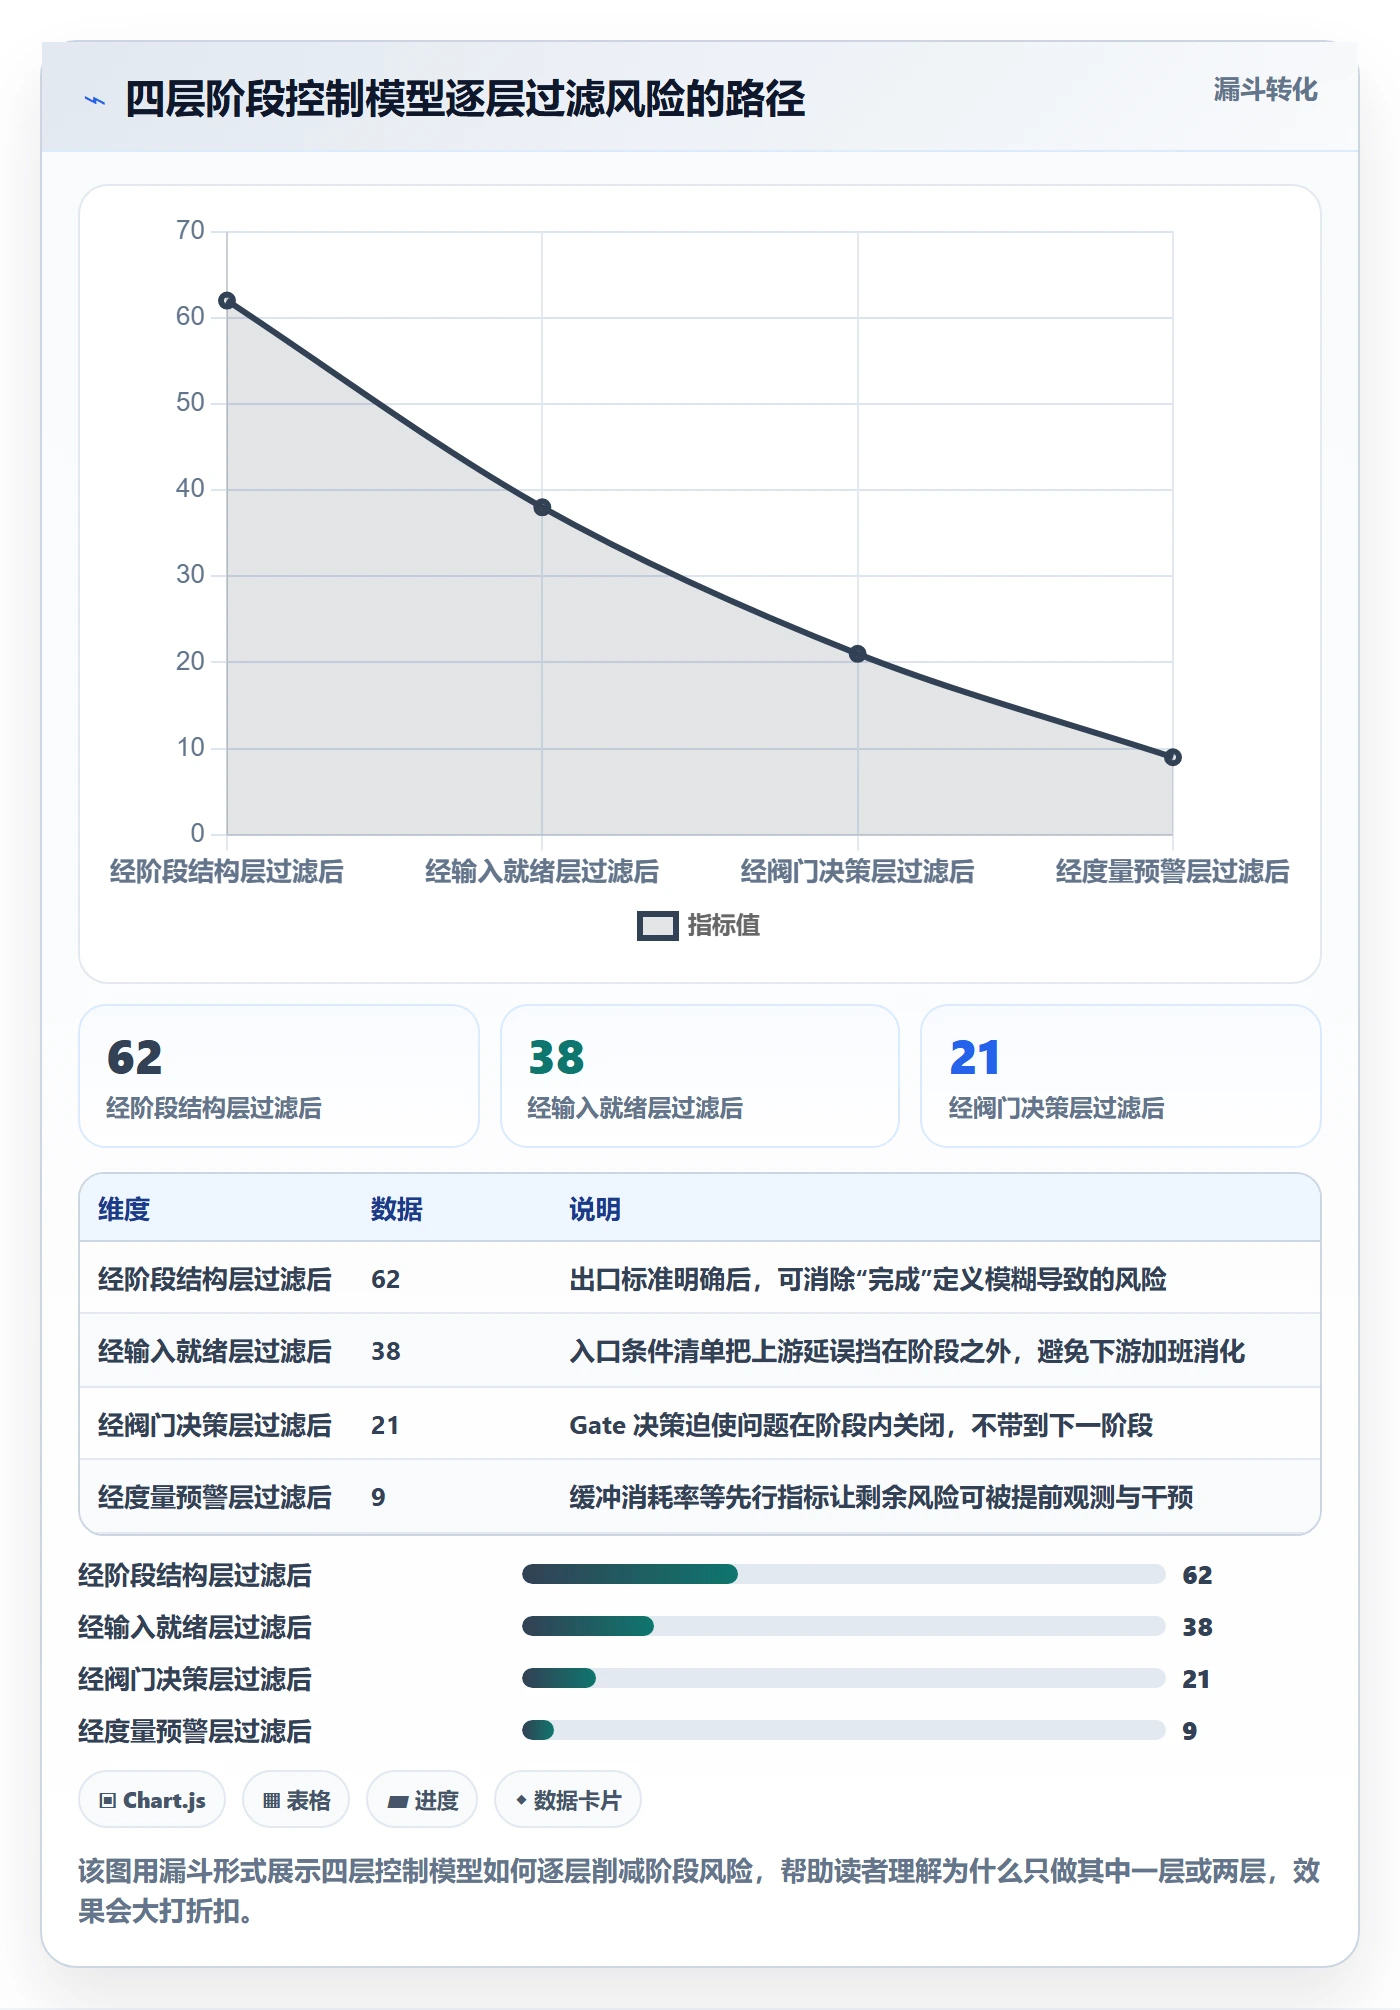This screenshot has width=1400, height=2010.
Task: Click the bar icon in 进度 chip
Action: pos(397,1802)
